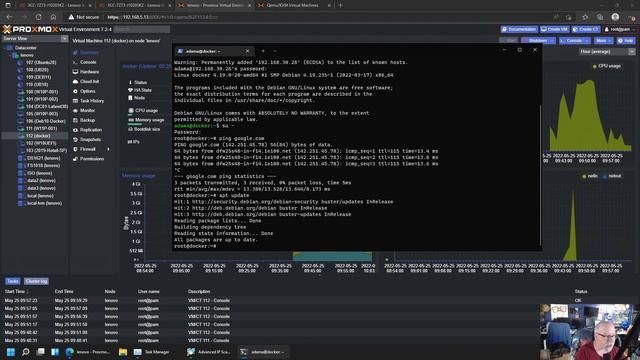640x360 pixels.
Task: Click the Console button in toolbar
Action: coord(571,41)
